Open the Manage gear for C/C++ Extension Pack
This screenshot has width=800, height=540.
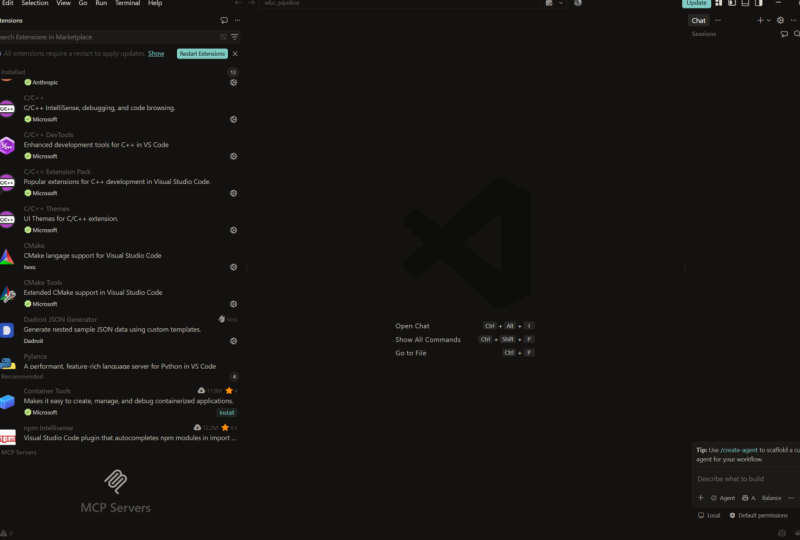pos(233,193)
